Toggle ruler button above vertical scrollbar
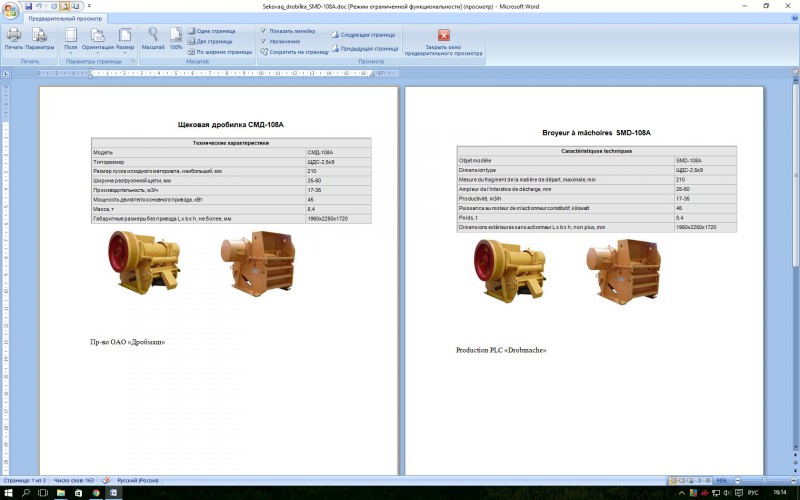Viewport: 800px width, 500px height. coord(795,72)
